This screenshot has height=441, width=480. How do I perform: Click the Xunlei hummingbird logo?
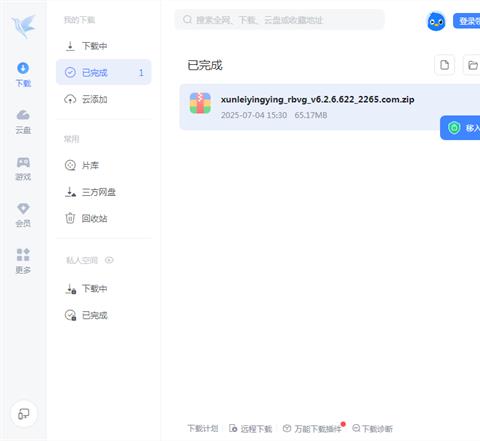point(23,26)
